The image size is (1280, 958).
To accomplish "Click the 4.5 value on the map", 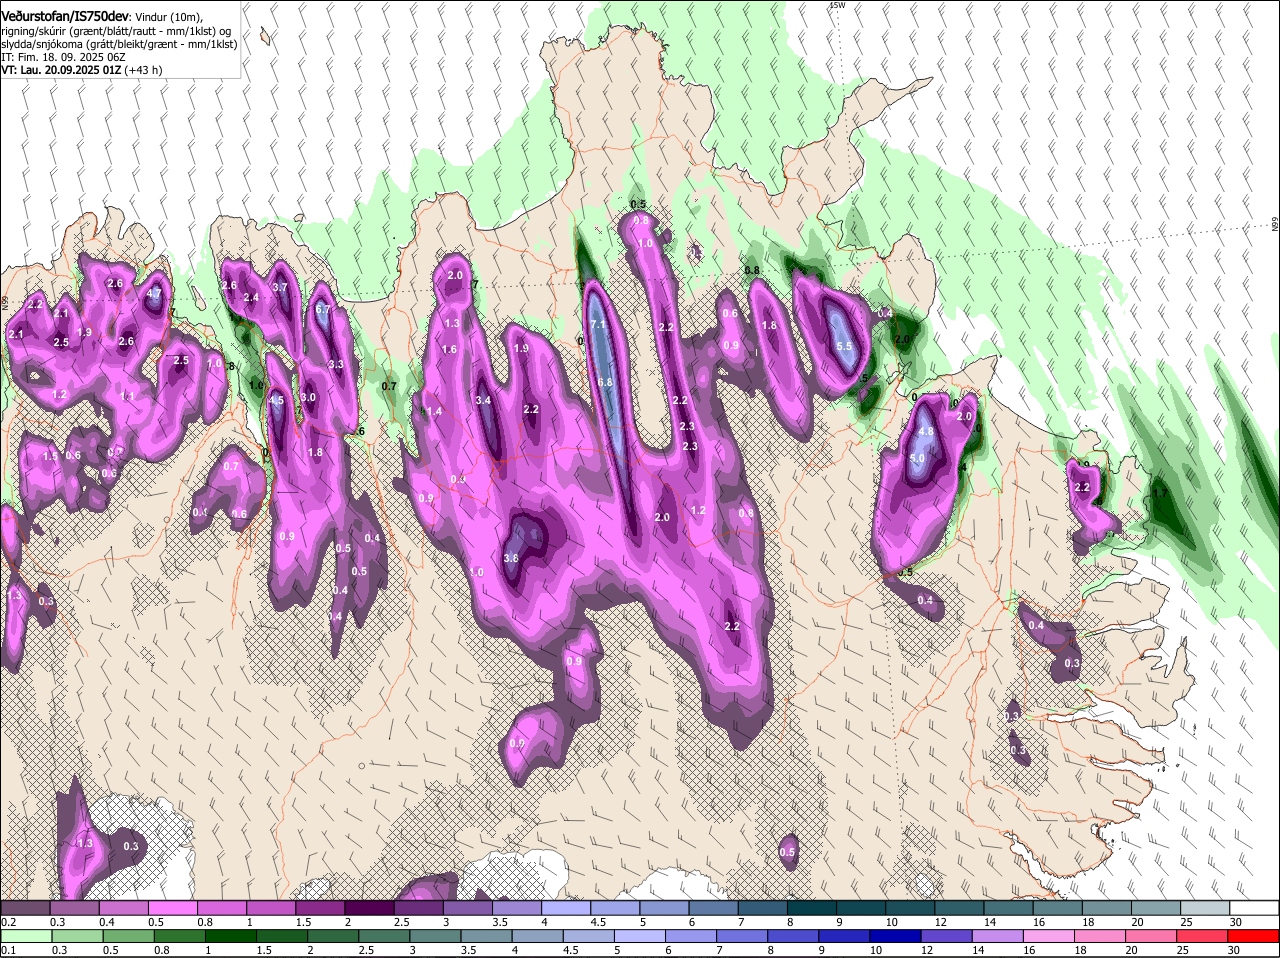I will (277, 400).
